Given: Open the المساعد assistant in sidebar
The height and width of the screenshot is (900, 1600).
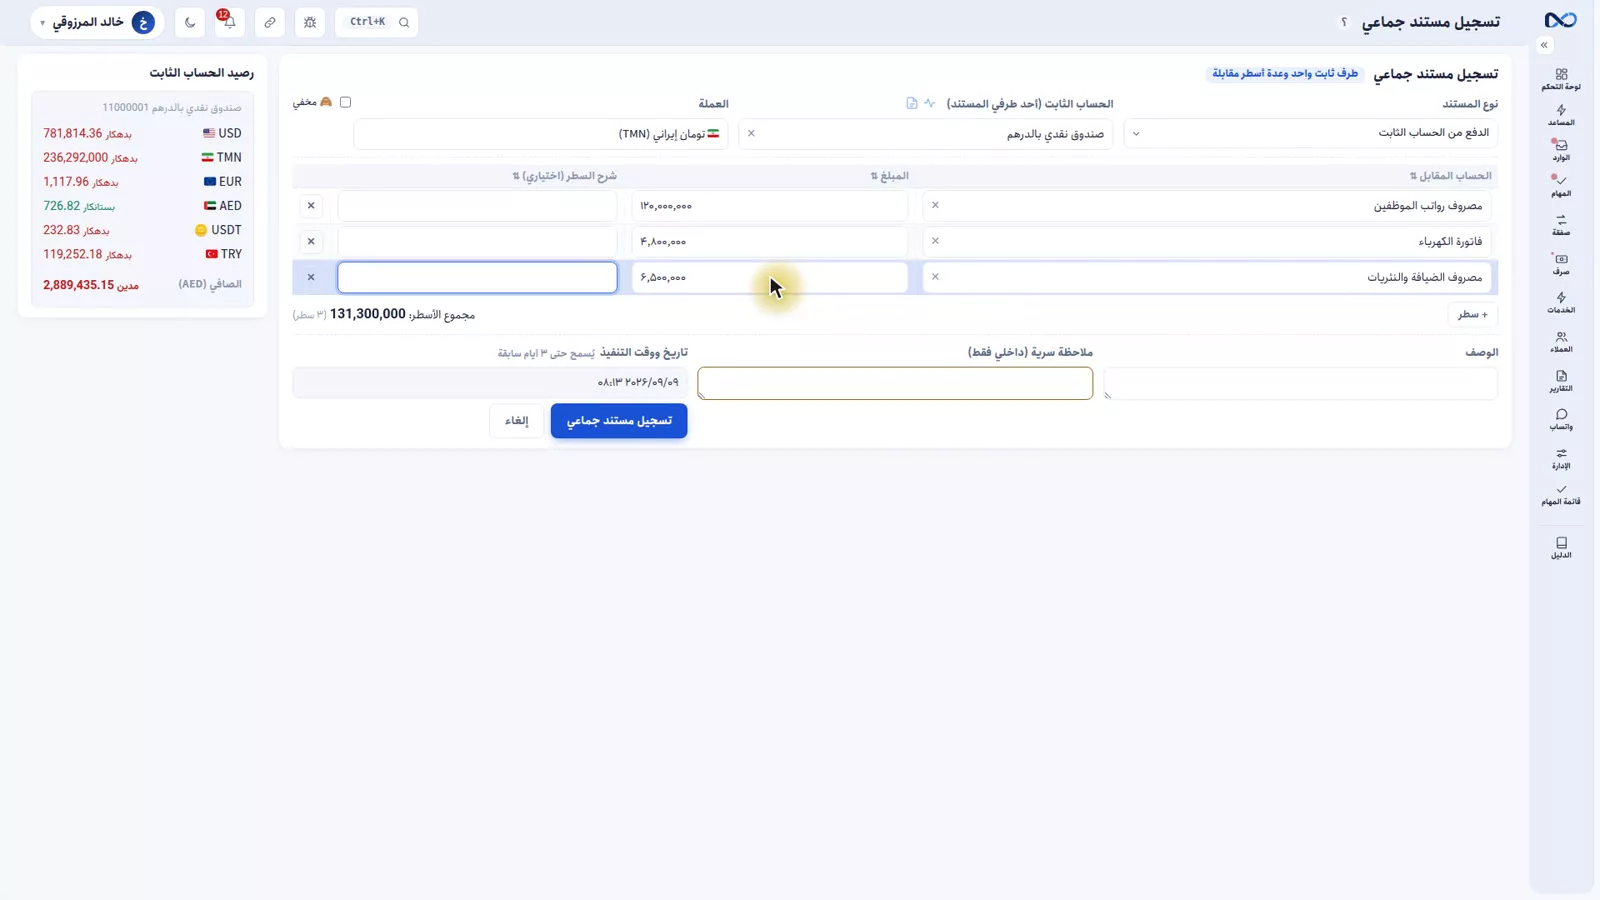Looking at the screenshot, I should [x=1561, y=115].
